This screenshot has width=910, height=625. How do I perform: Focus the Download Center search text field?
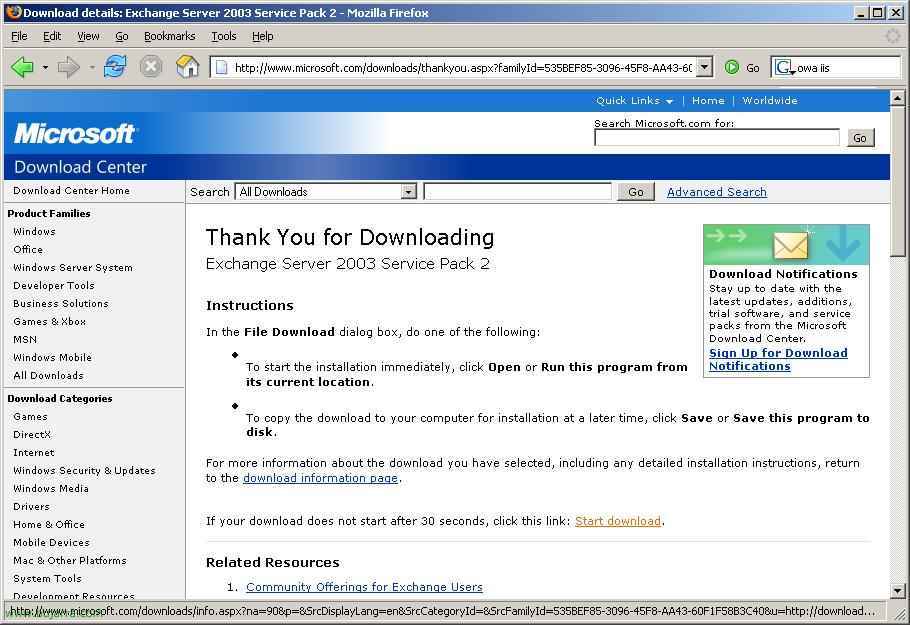(518, 192)
